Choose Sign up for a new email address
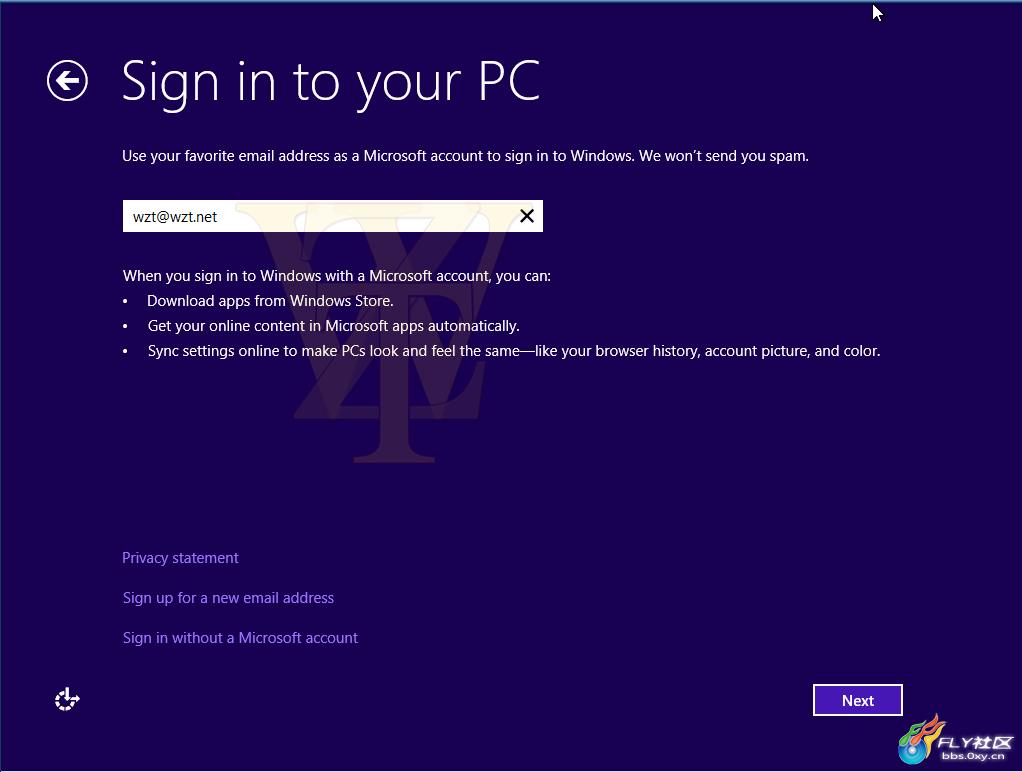This screenshot has height=772, width=1022. tap(228, 598)
